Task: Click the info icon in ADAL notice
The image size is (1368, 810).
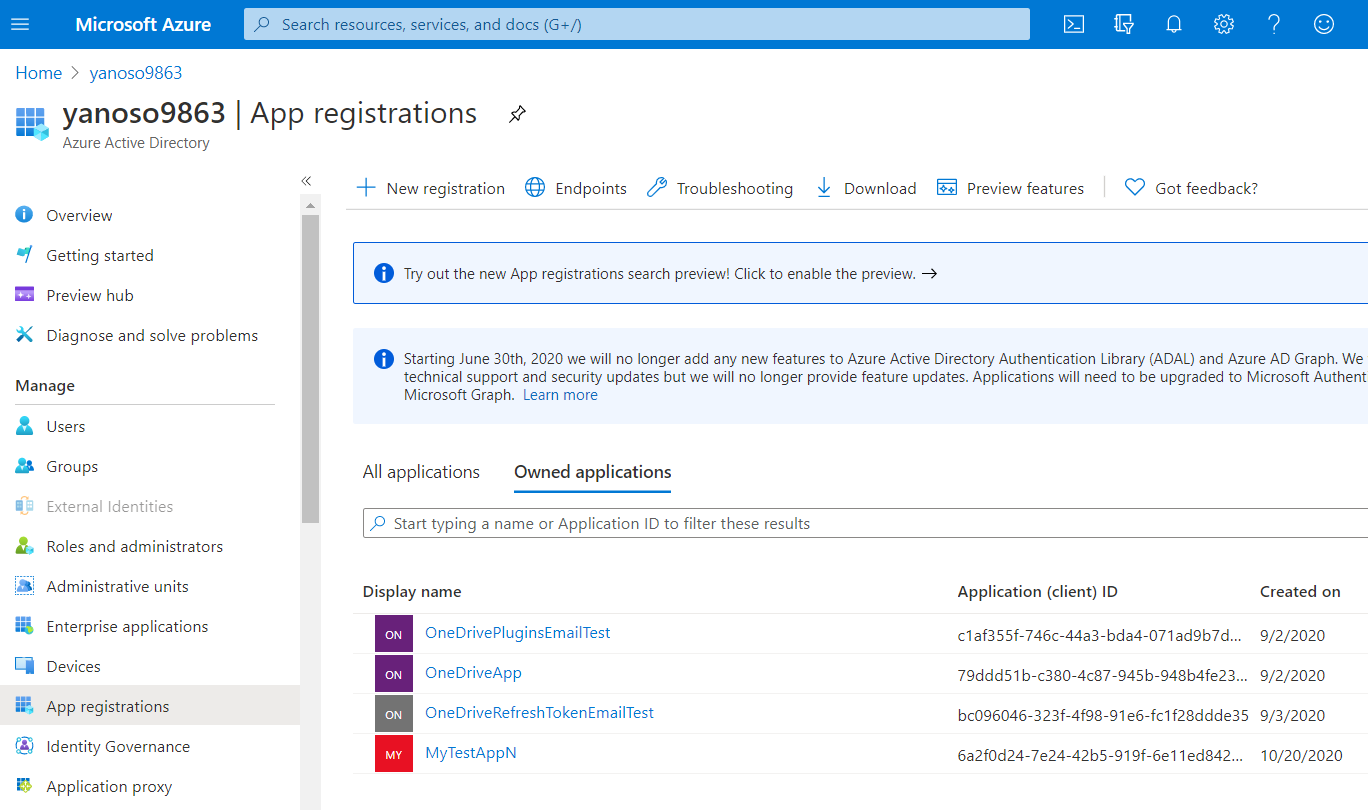Action: pyautogui.click(x=383, y=359)
